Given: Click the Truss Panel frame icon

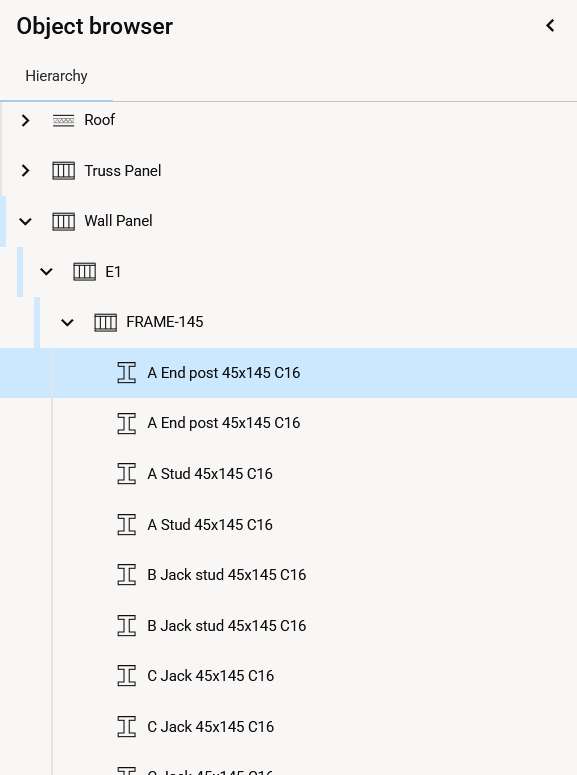Looking at the screenshot, I should click(63, 171).
